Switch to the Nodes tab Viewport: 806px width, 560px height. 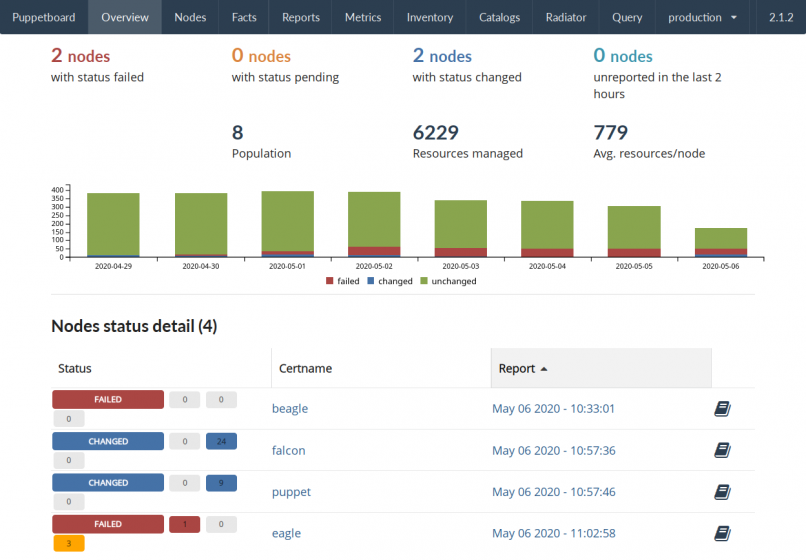click(190, 17)
